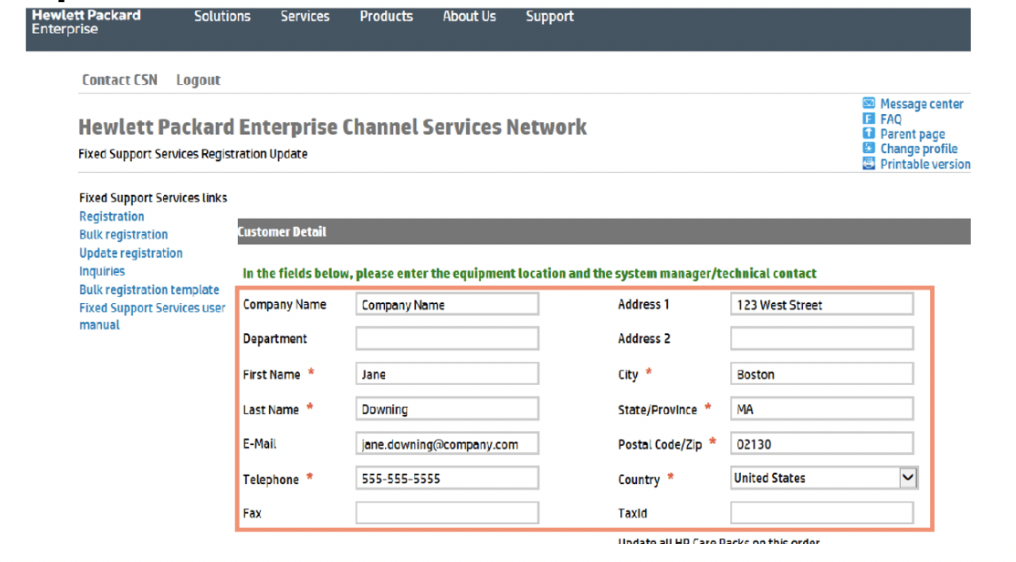Image resolution: width=1016 pixels, height=562 pixels.
Task: Open the Bulk registration template link
Action: (x=149, y=290)
